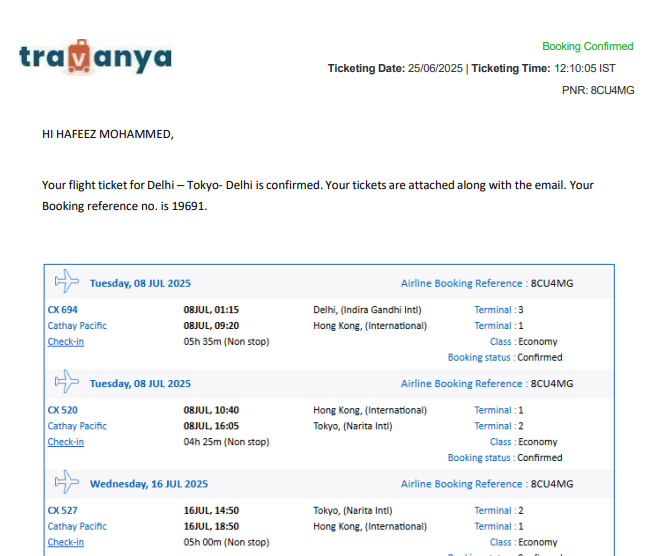Click the Wednesday, 16 JUL 2025 heading
649x556 pixels.
coord(149,484)
